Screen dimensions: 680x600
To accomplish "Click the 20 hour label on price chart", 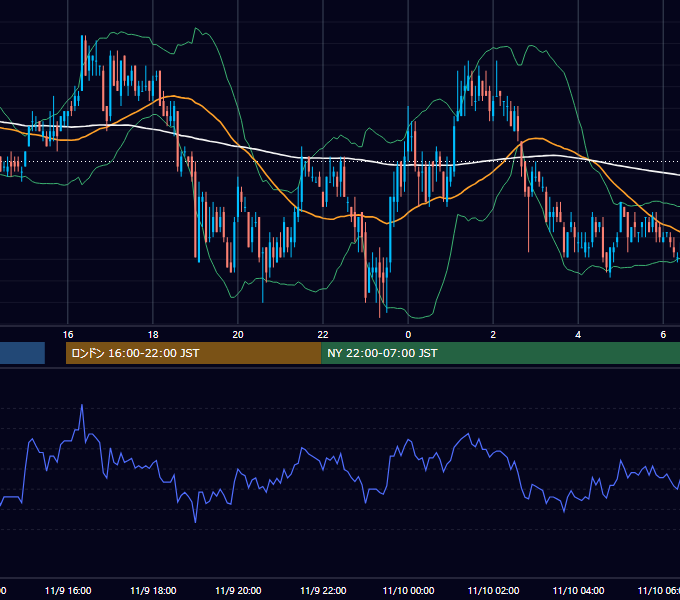I will 238,334.
